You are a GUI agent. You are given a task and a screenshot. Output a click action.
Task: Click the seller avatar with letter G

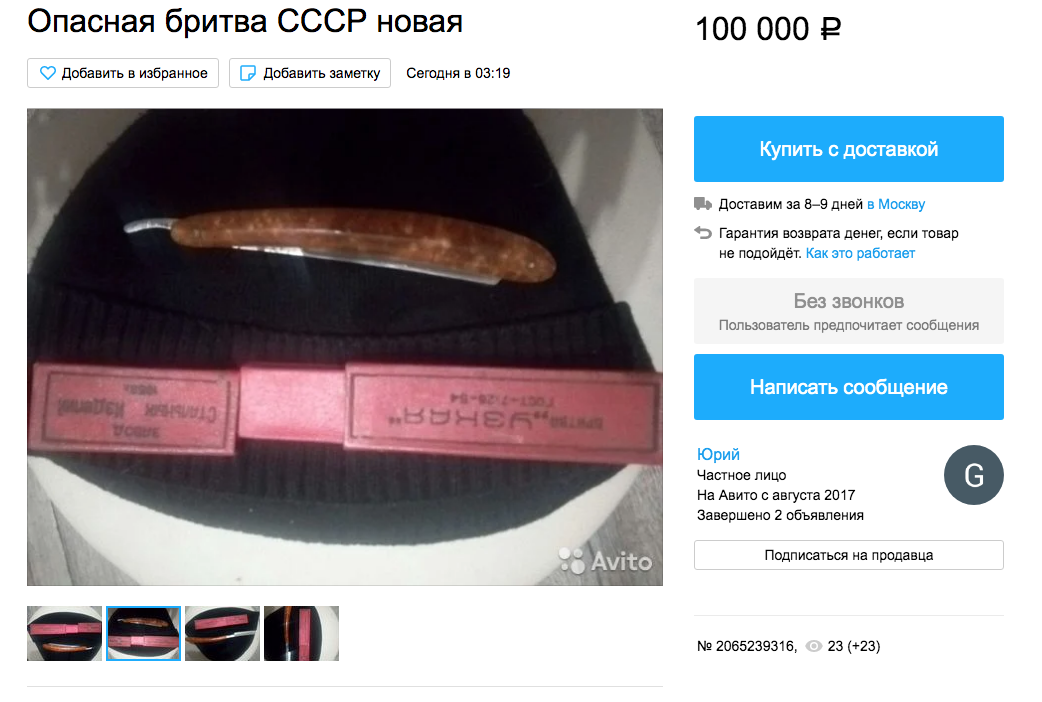pos(974,475)
